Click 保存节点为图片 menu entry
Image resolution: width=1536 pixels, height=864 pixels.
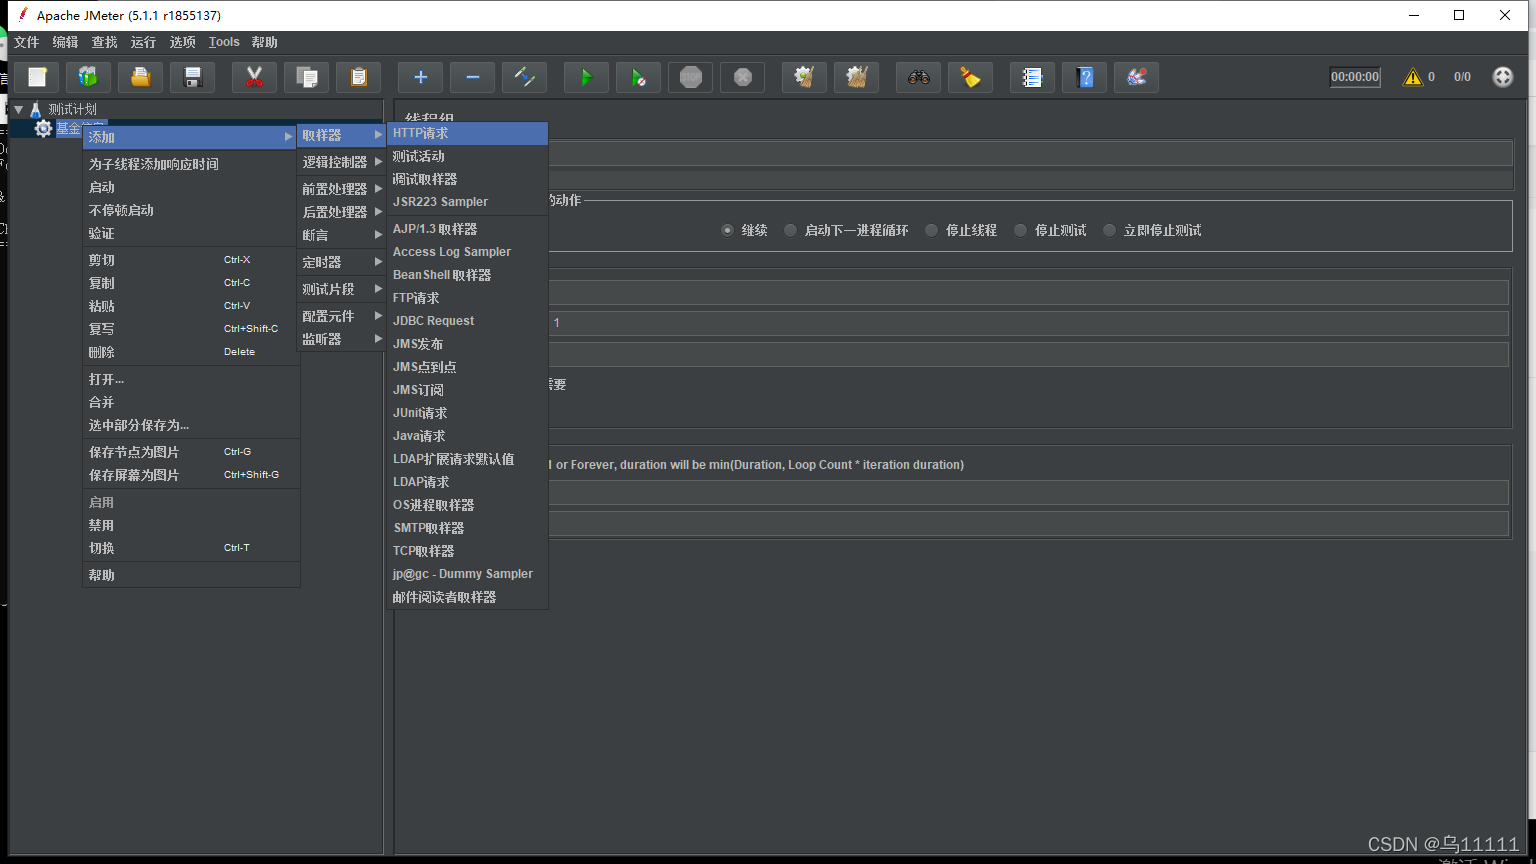(191, 452)
